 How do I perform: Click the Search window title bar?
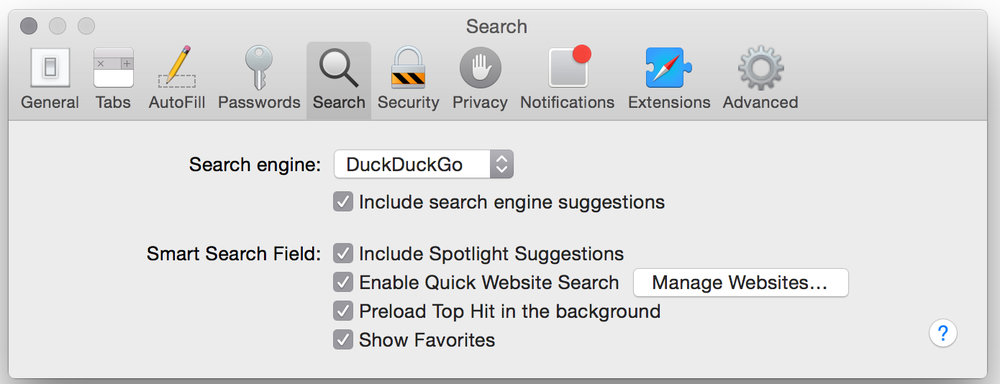point(496,26)
